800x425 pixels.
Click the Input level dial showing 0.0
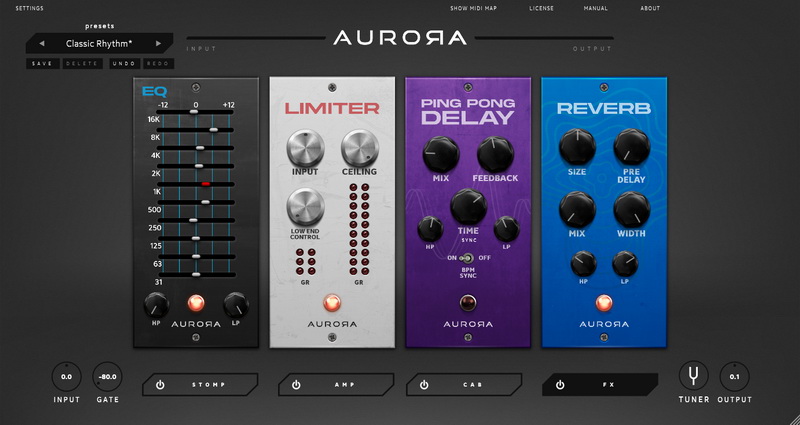(x=66, y=377)
